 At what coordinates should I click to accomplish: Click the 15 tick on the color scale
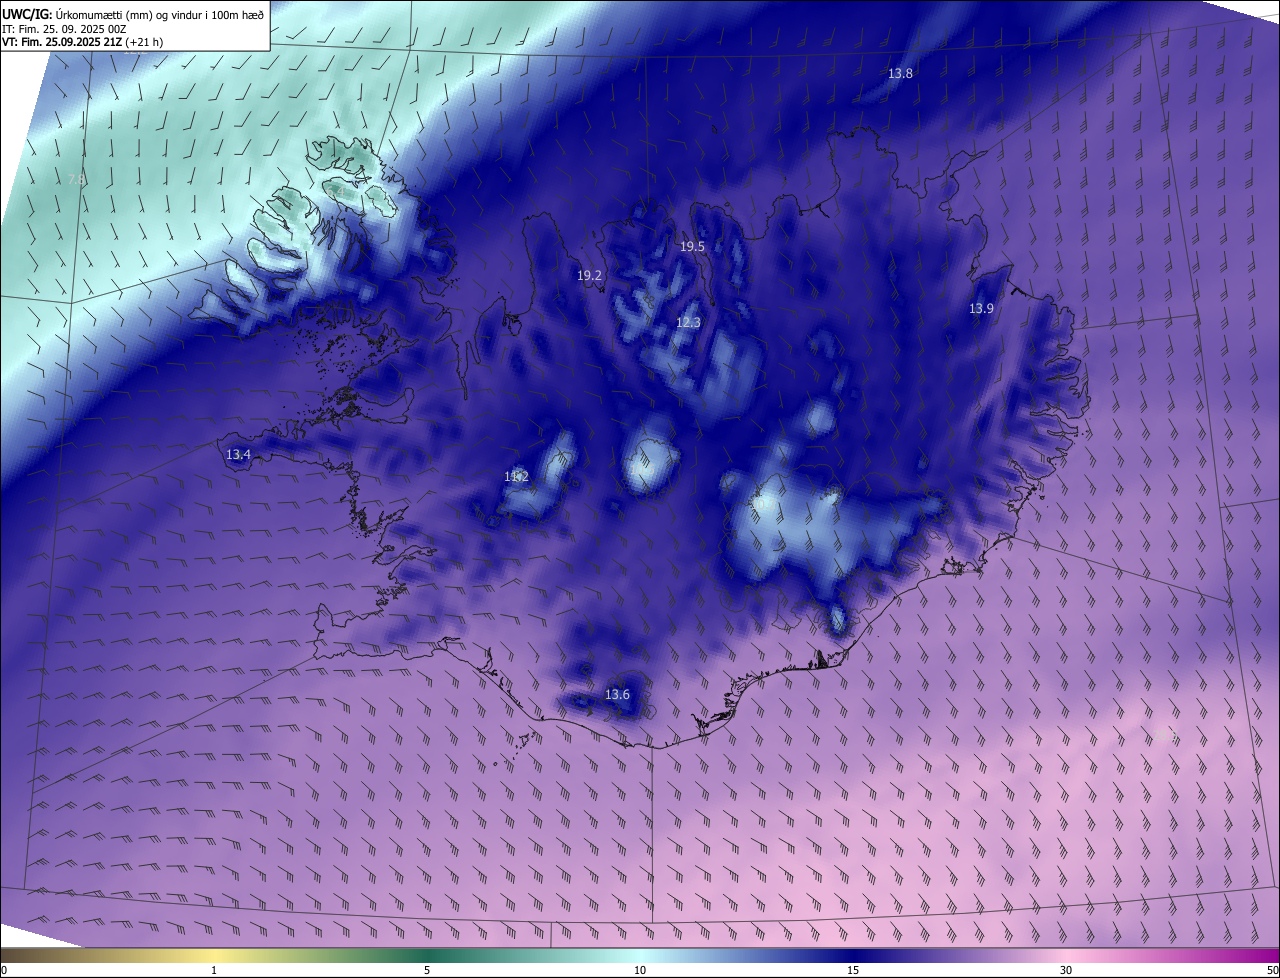[x=853, y=970]
